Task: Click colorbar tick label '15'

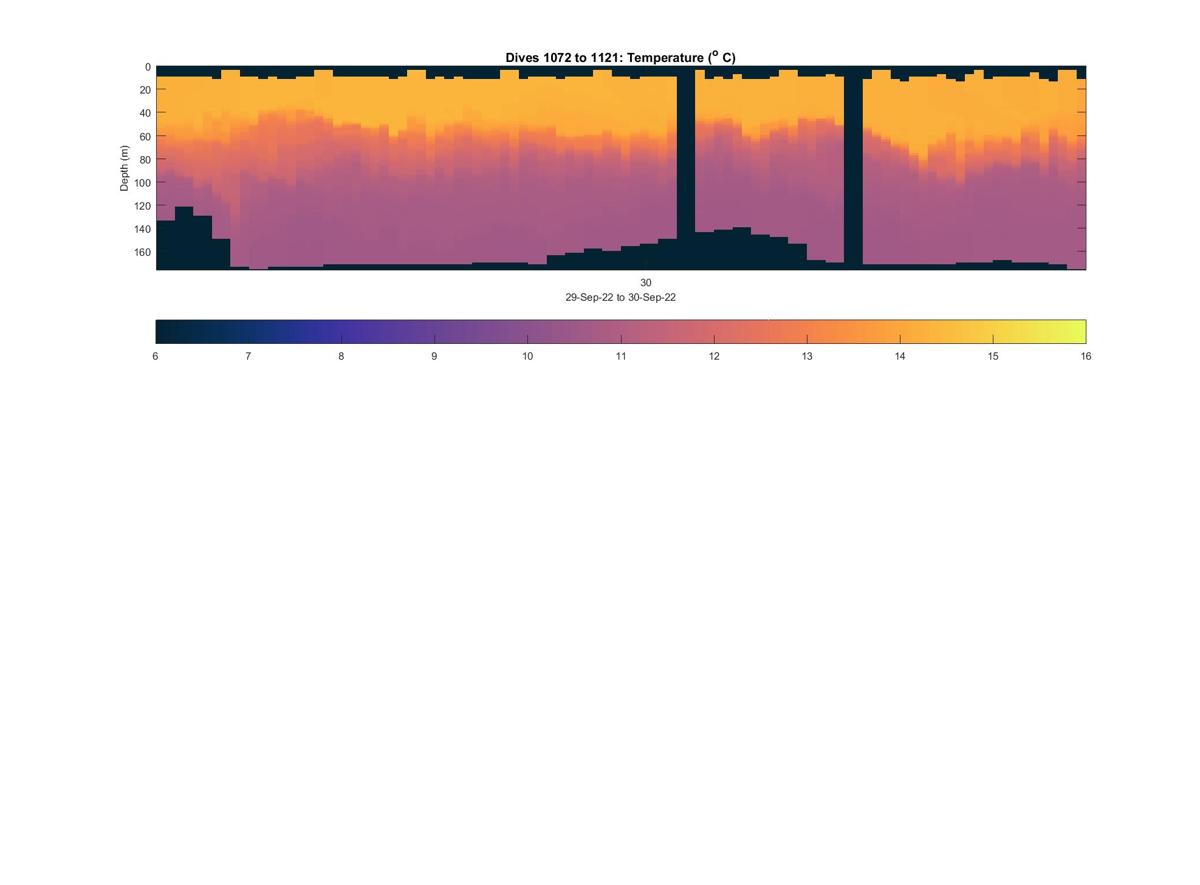Action: pyautogui.click(x=993, y=356)
